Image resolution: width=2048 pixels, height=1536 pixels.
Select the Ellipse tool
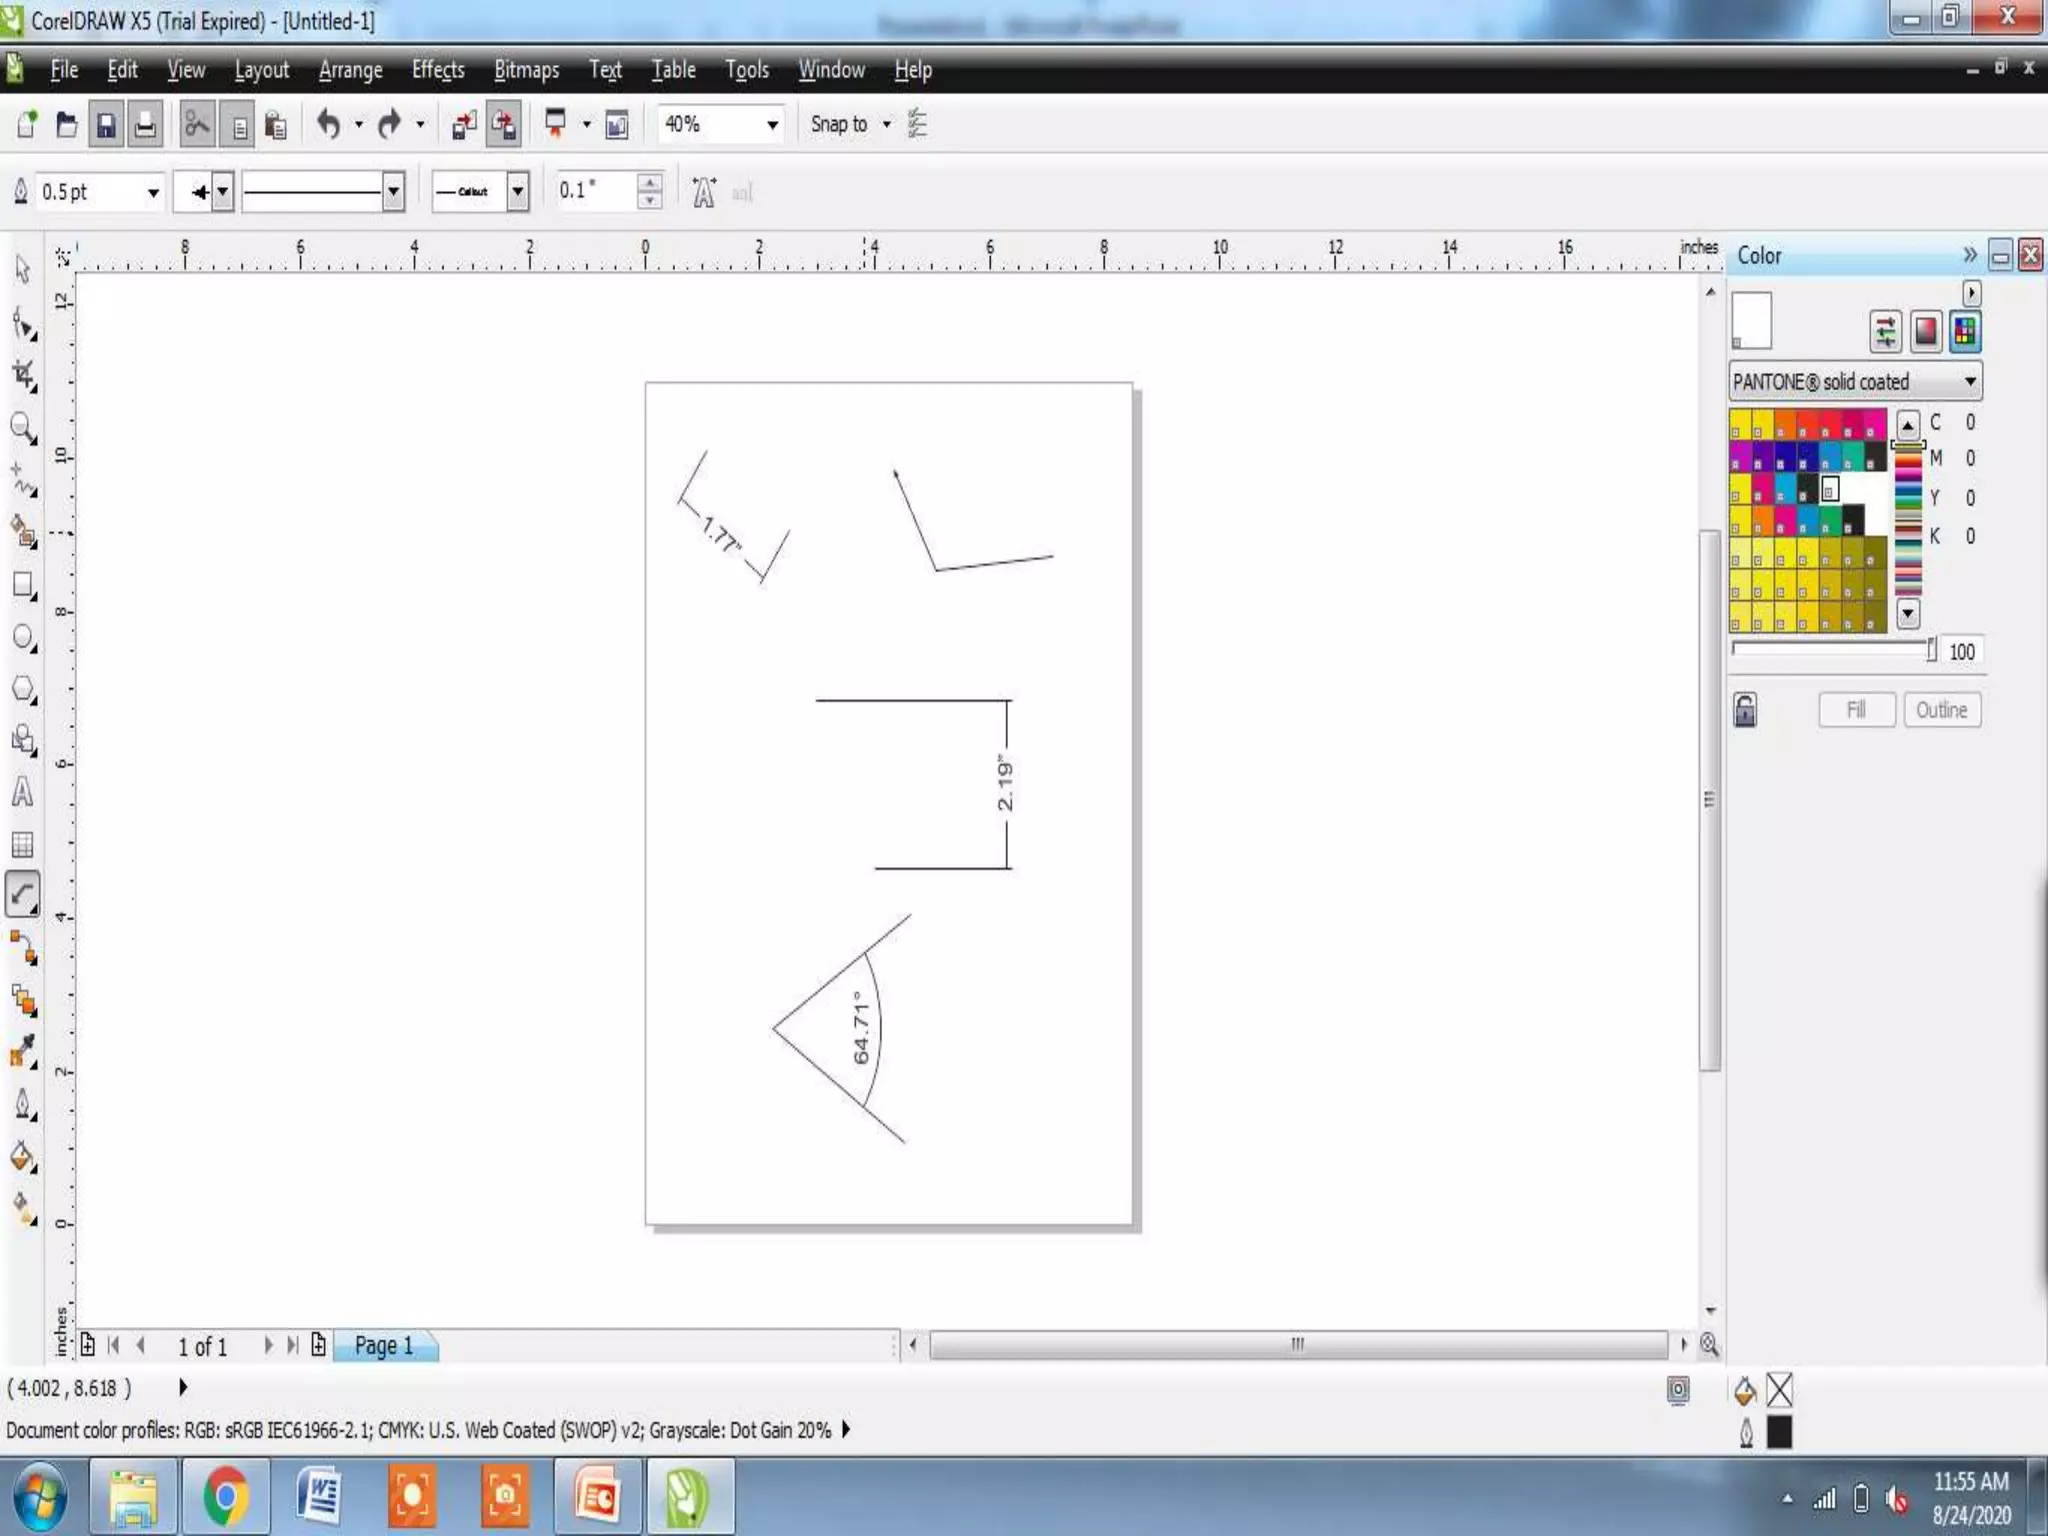click(23, 637)
